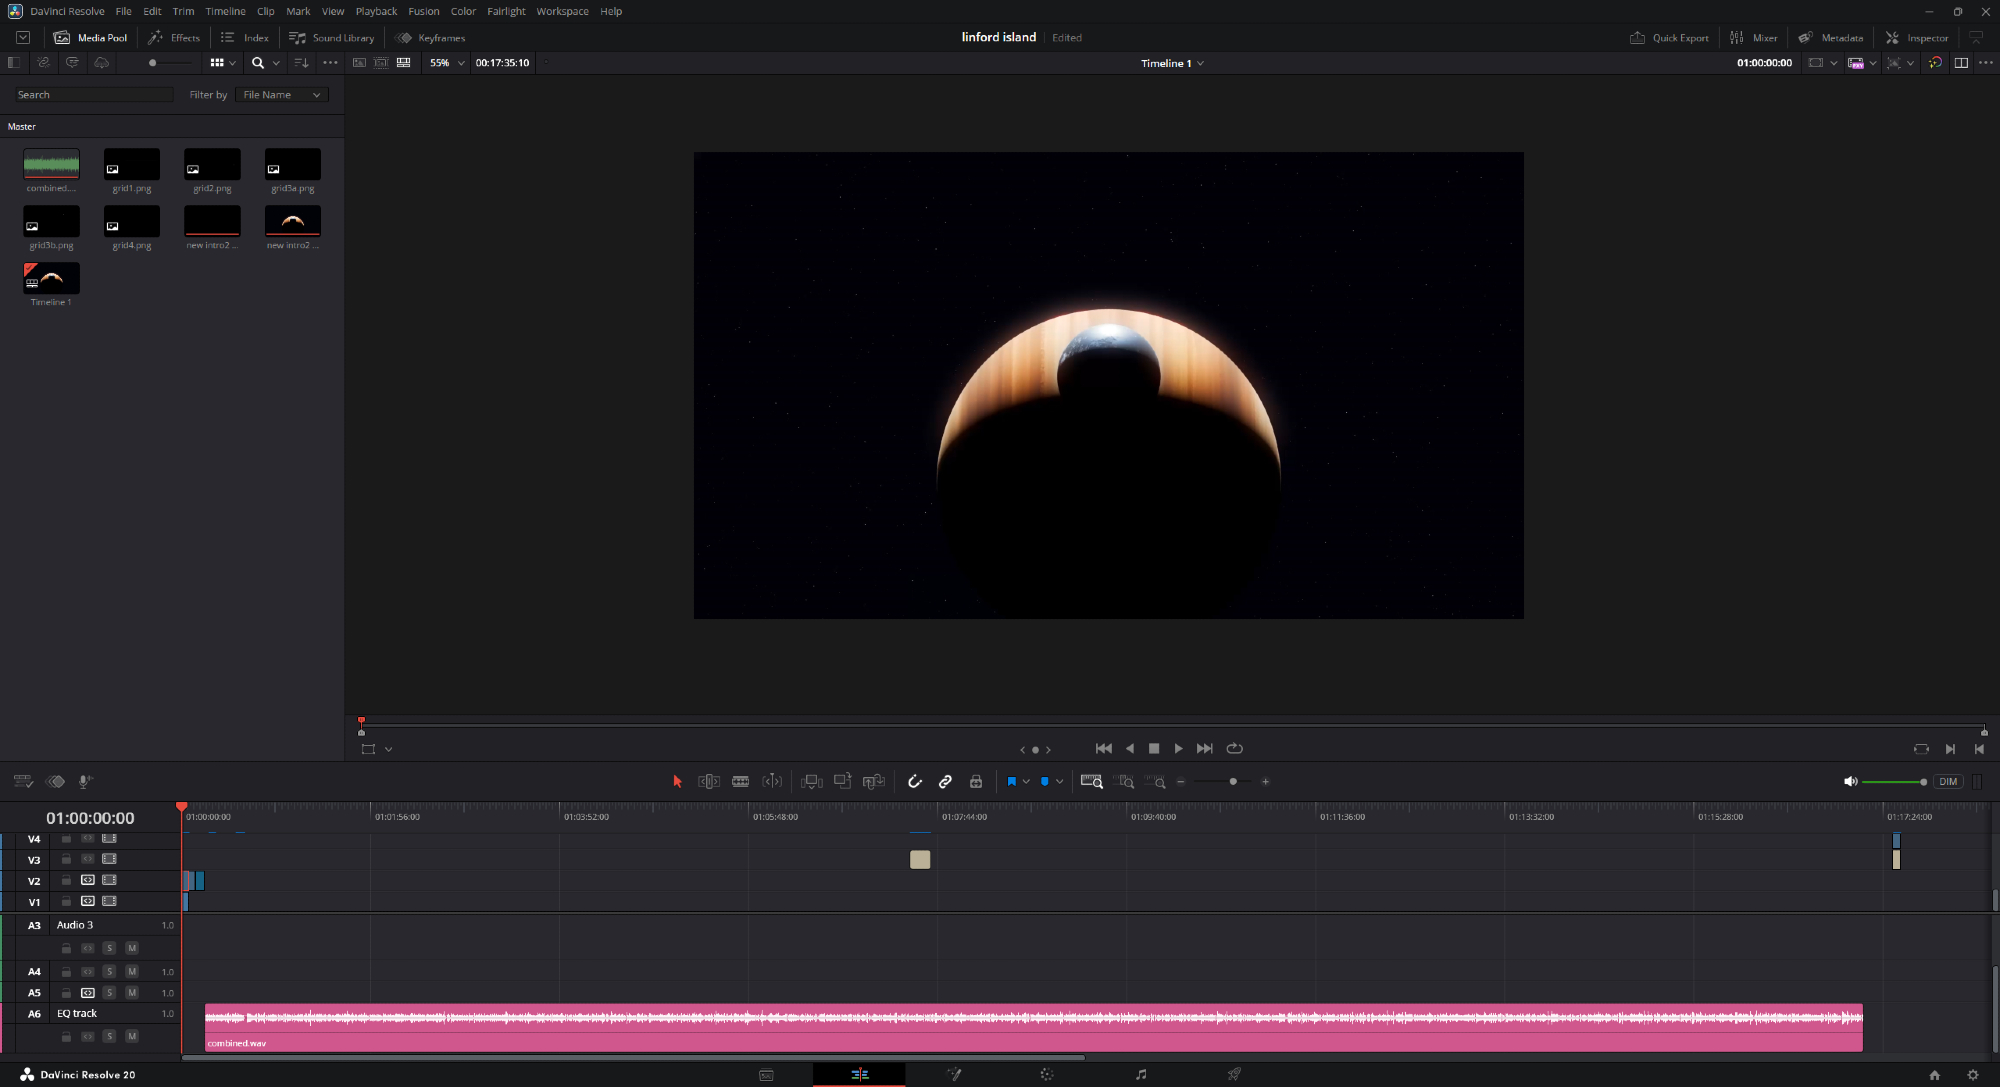The width and height of the screenshot is (2000, 1087).
Task: Open project settings gear icon
Action: pos(1973,1075)
